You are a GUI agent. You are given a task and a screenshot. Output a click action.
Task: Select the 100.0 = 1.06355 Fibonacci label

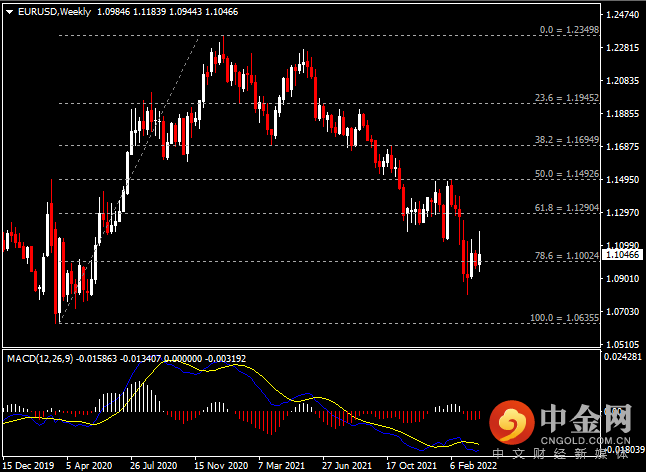tap(564, 318)
